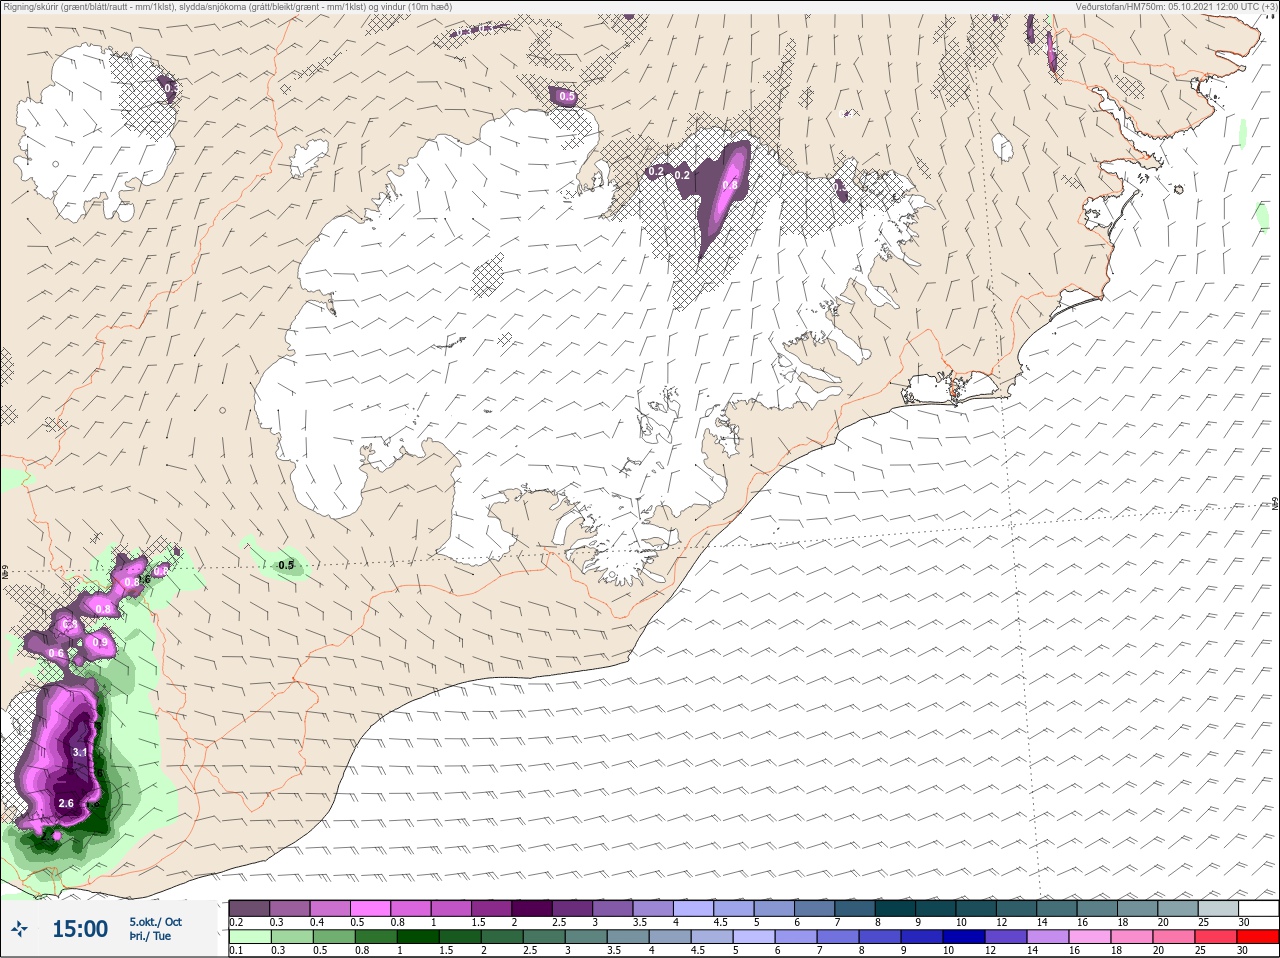Click the date text "5.okt./ Oct"
This screenshot has width=1280, height=958.
point(156,921)
